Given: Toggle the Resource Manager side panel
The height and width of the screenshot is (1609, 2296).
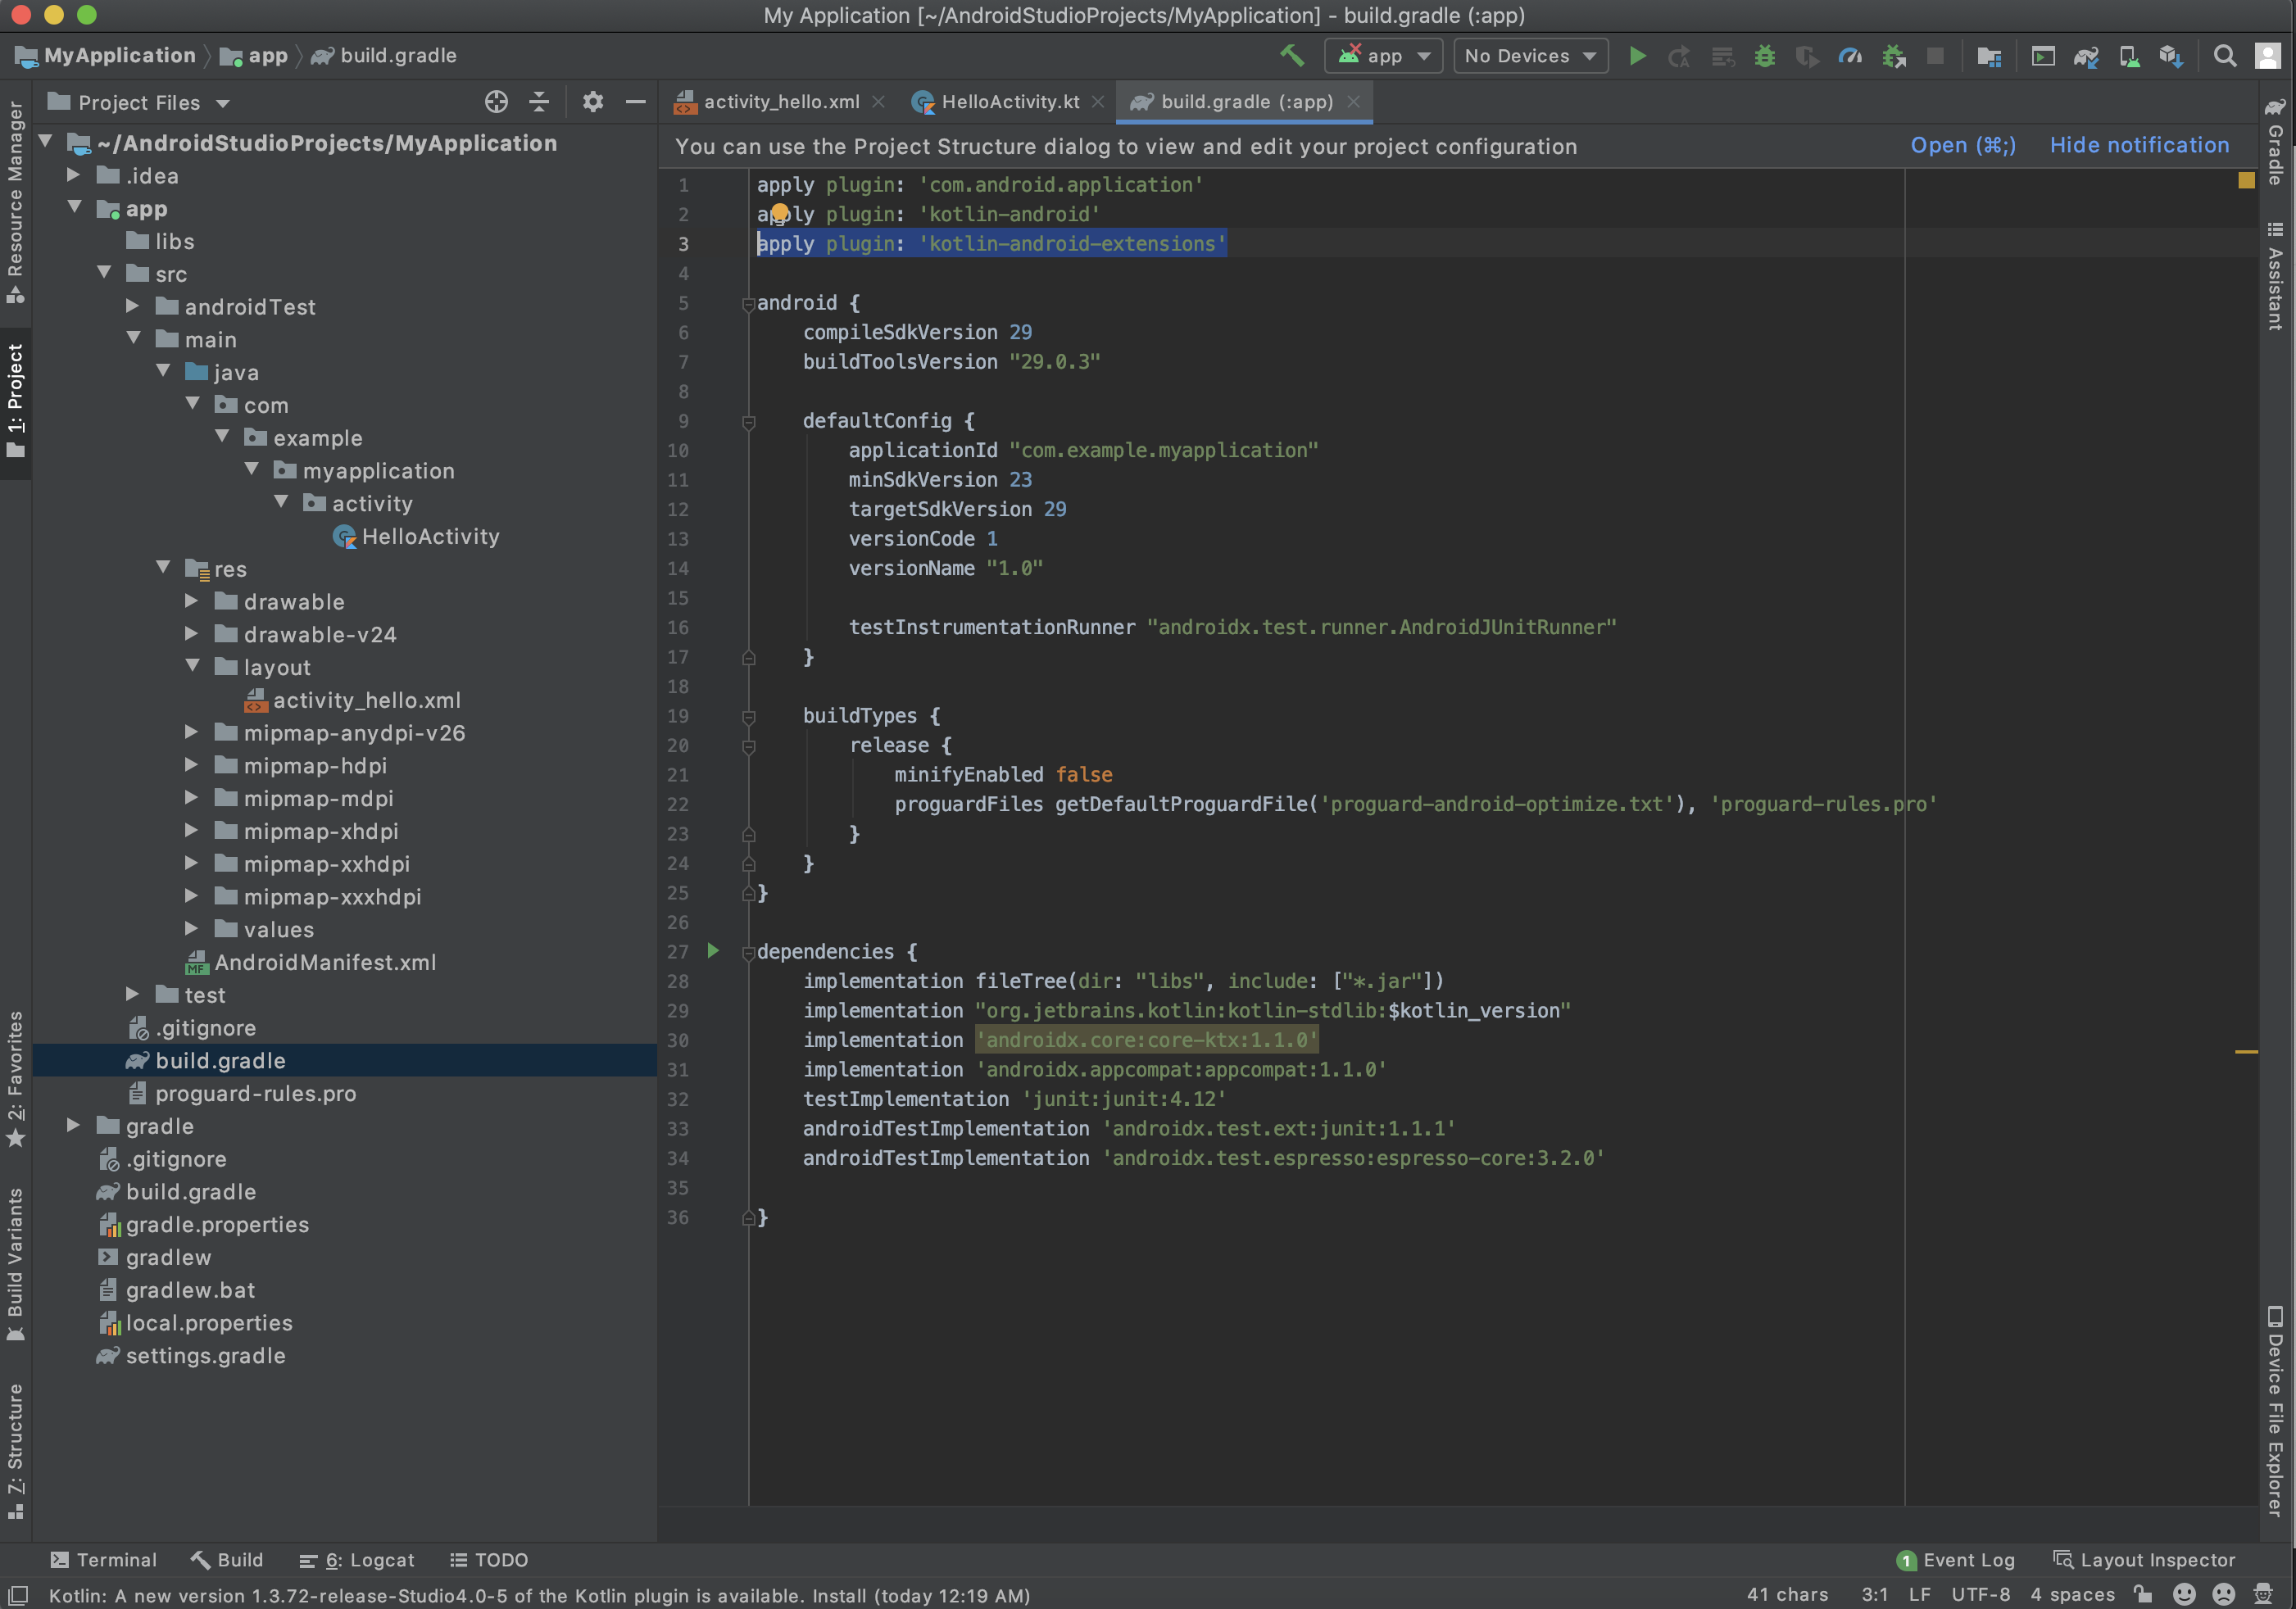Looking at the screenshot, I should [x=15, y=200].
